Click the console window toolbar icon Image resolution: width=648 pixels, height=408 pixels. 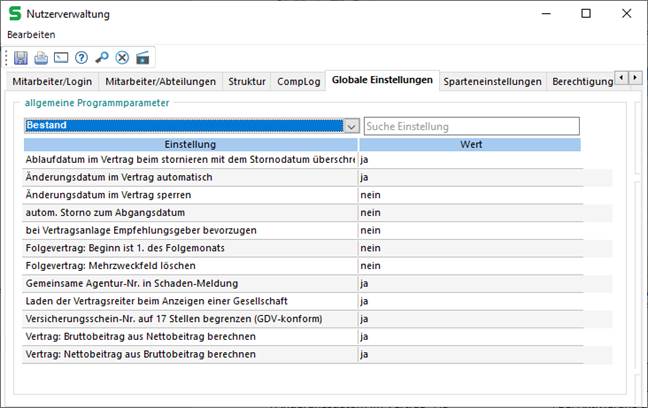coord(60,57)
